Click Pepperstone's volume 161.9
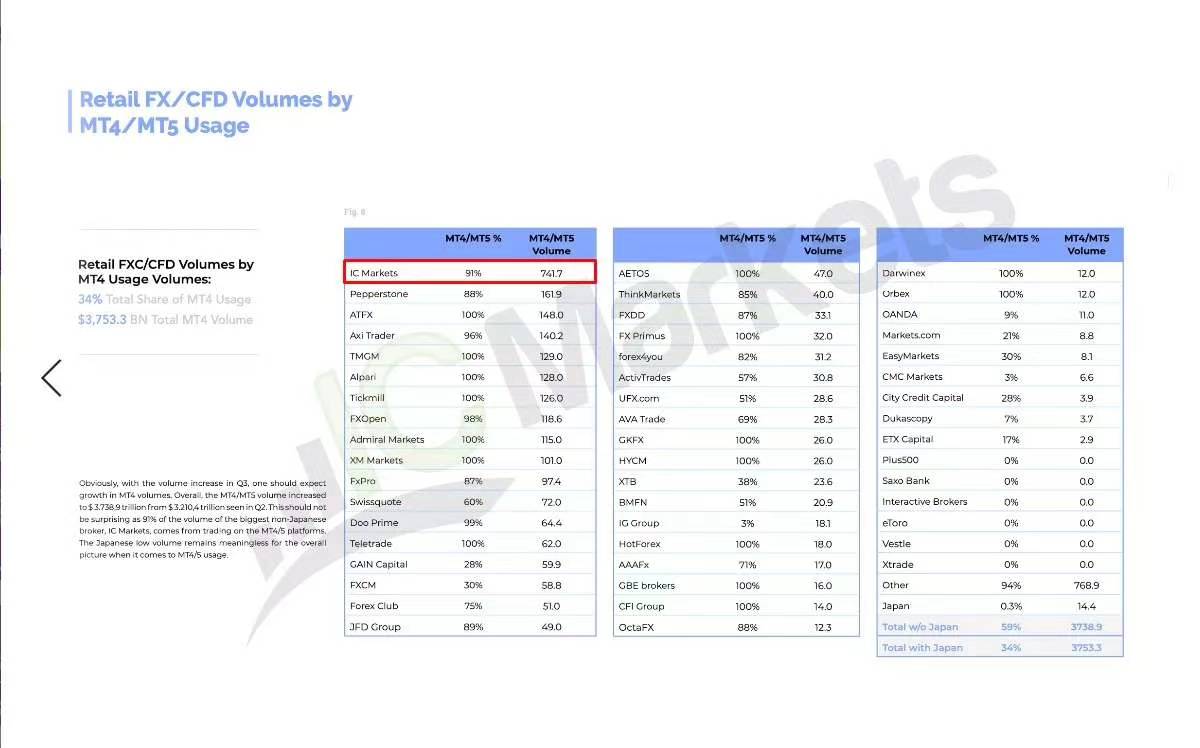The image size is (1200, 748). (551, 294)
